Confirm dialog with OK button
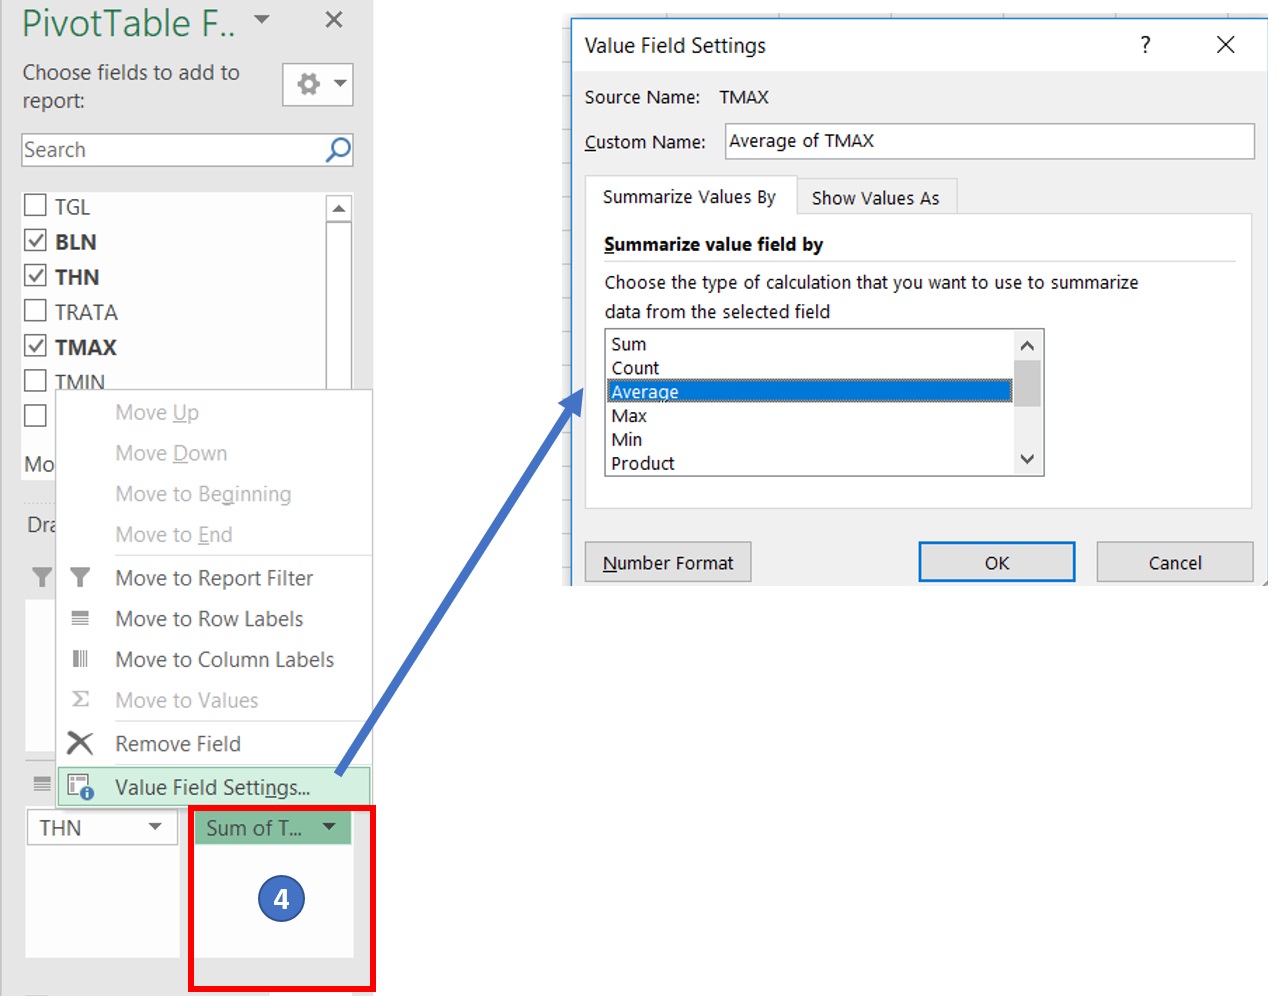This screenshot has width=1280, height=996. [x=997, y=563]
